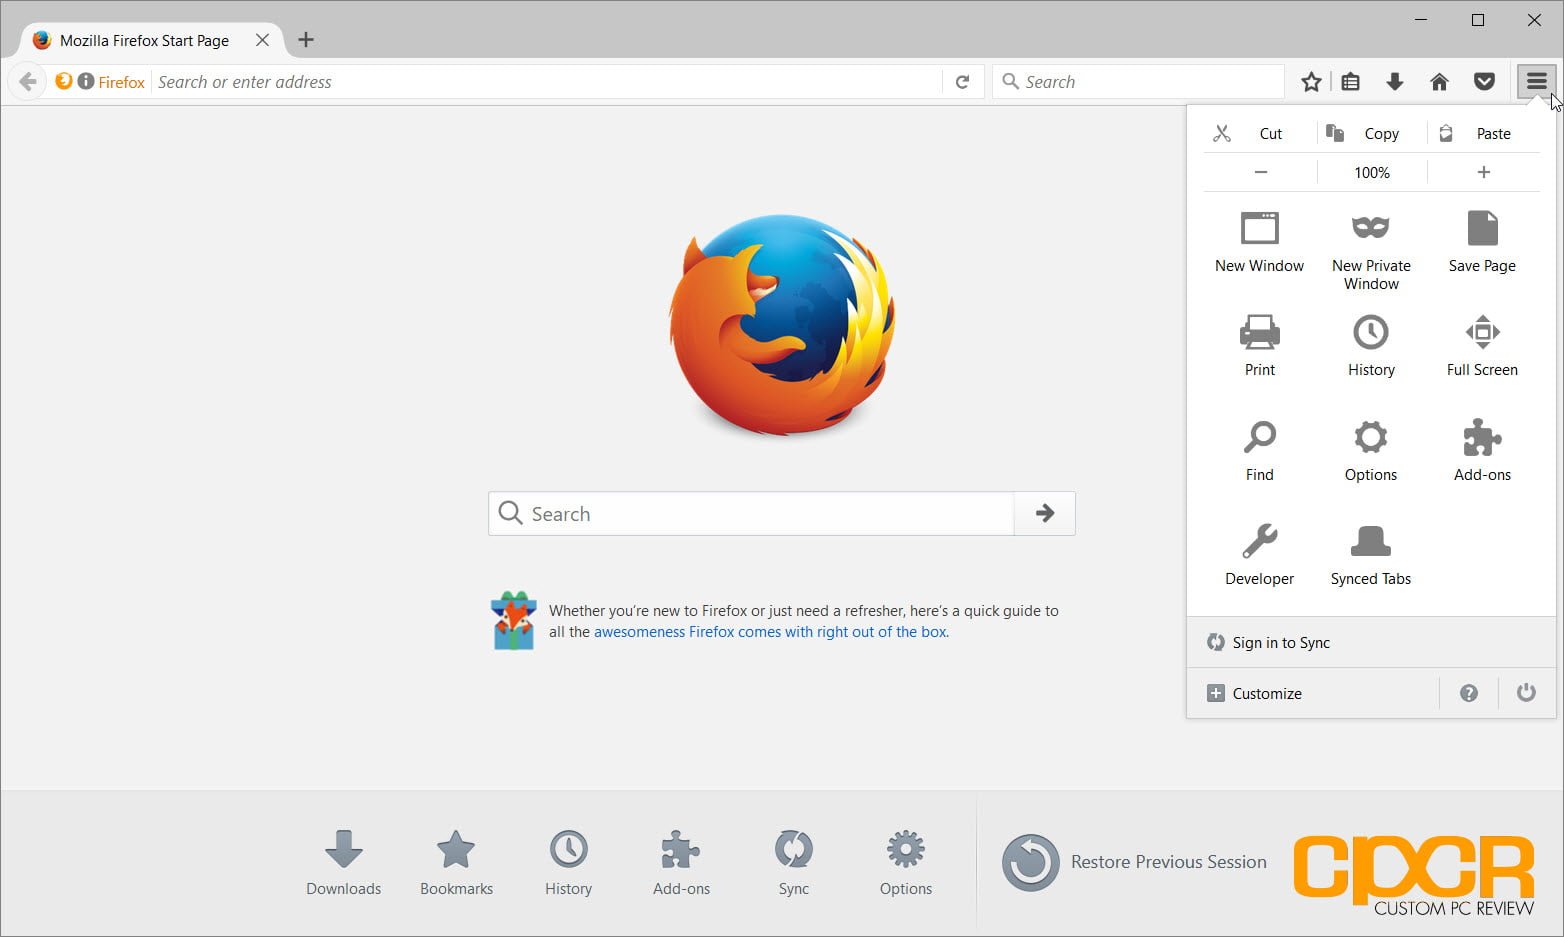This screenshot has height=937, width=1564.
Task: Open Downloads on start page bottom bar
Action: click(x=344, y=862)
